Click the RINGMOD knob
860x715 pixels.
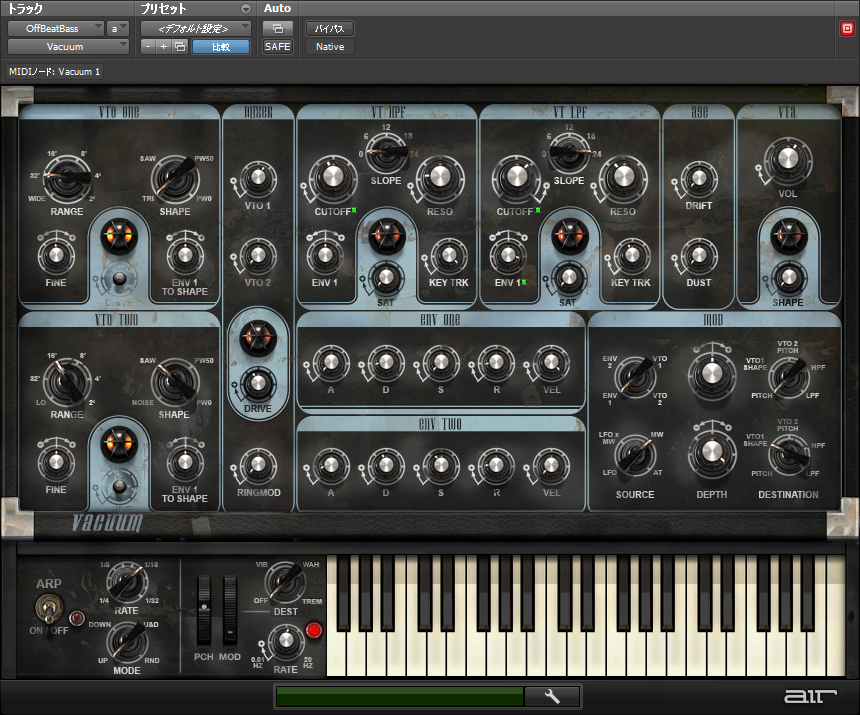pyautogui.click(x=258, y=465)
